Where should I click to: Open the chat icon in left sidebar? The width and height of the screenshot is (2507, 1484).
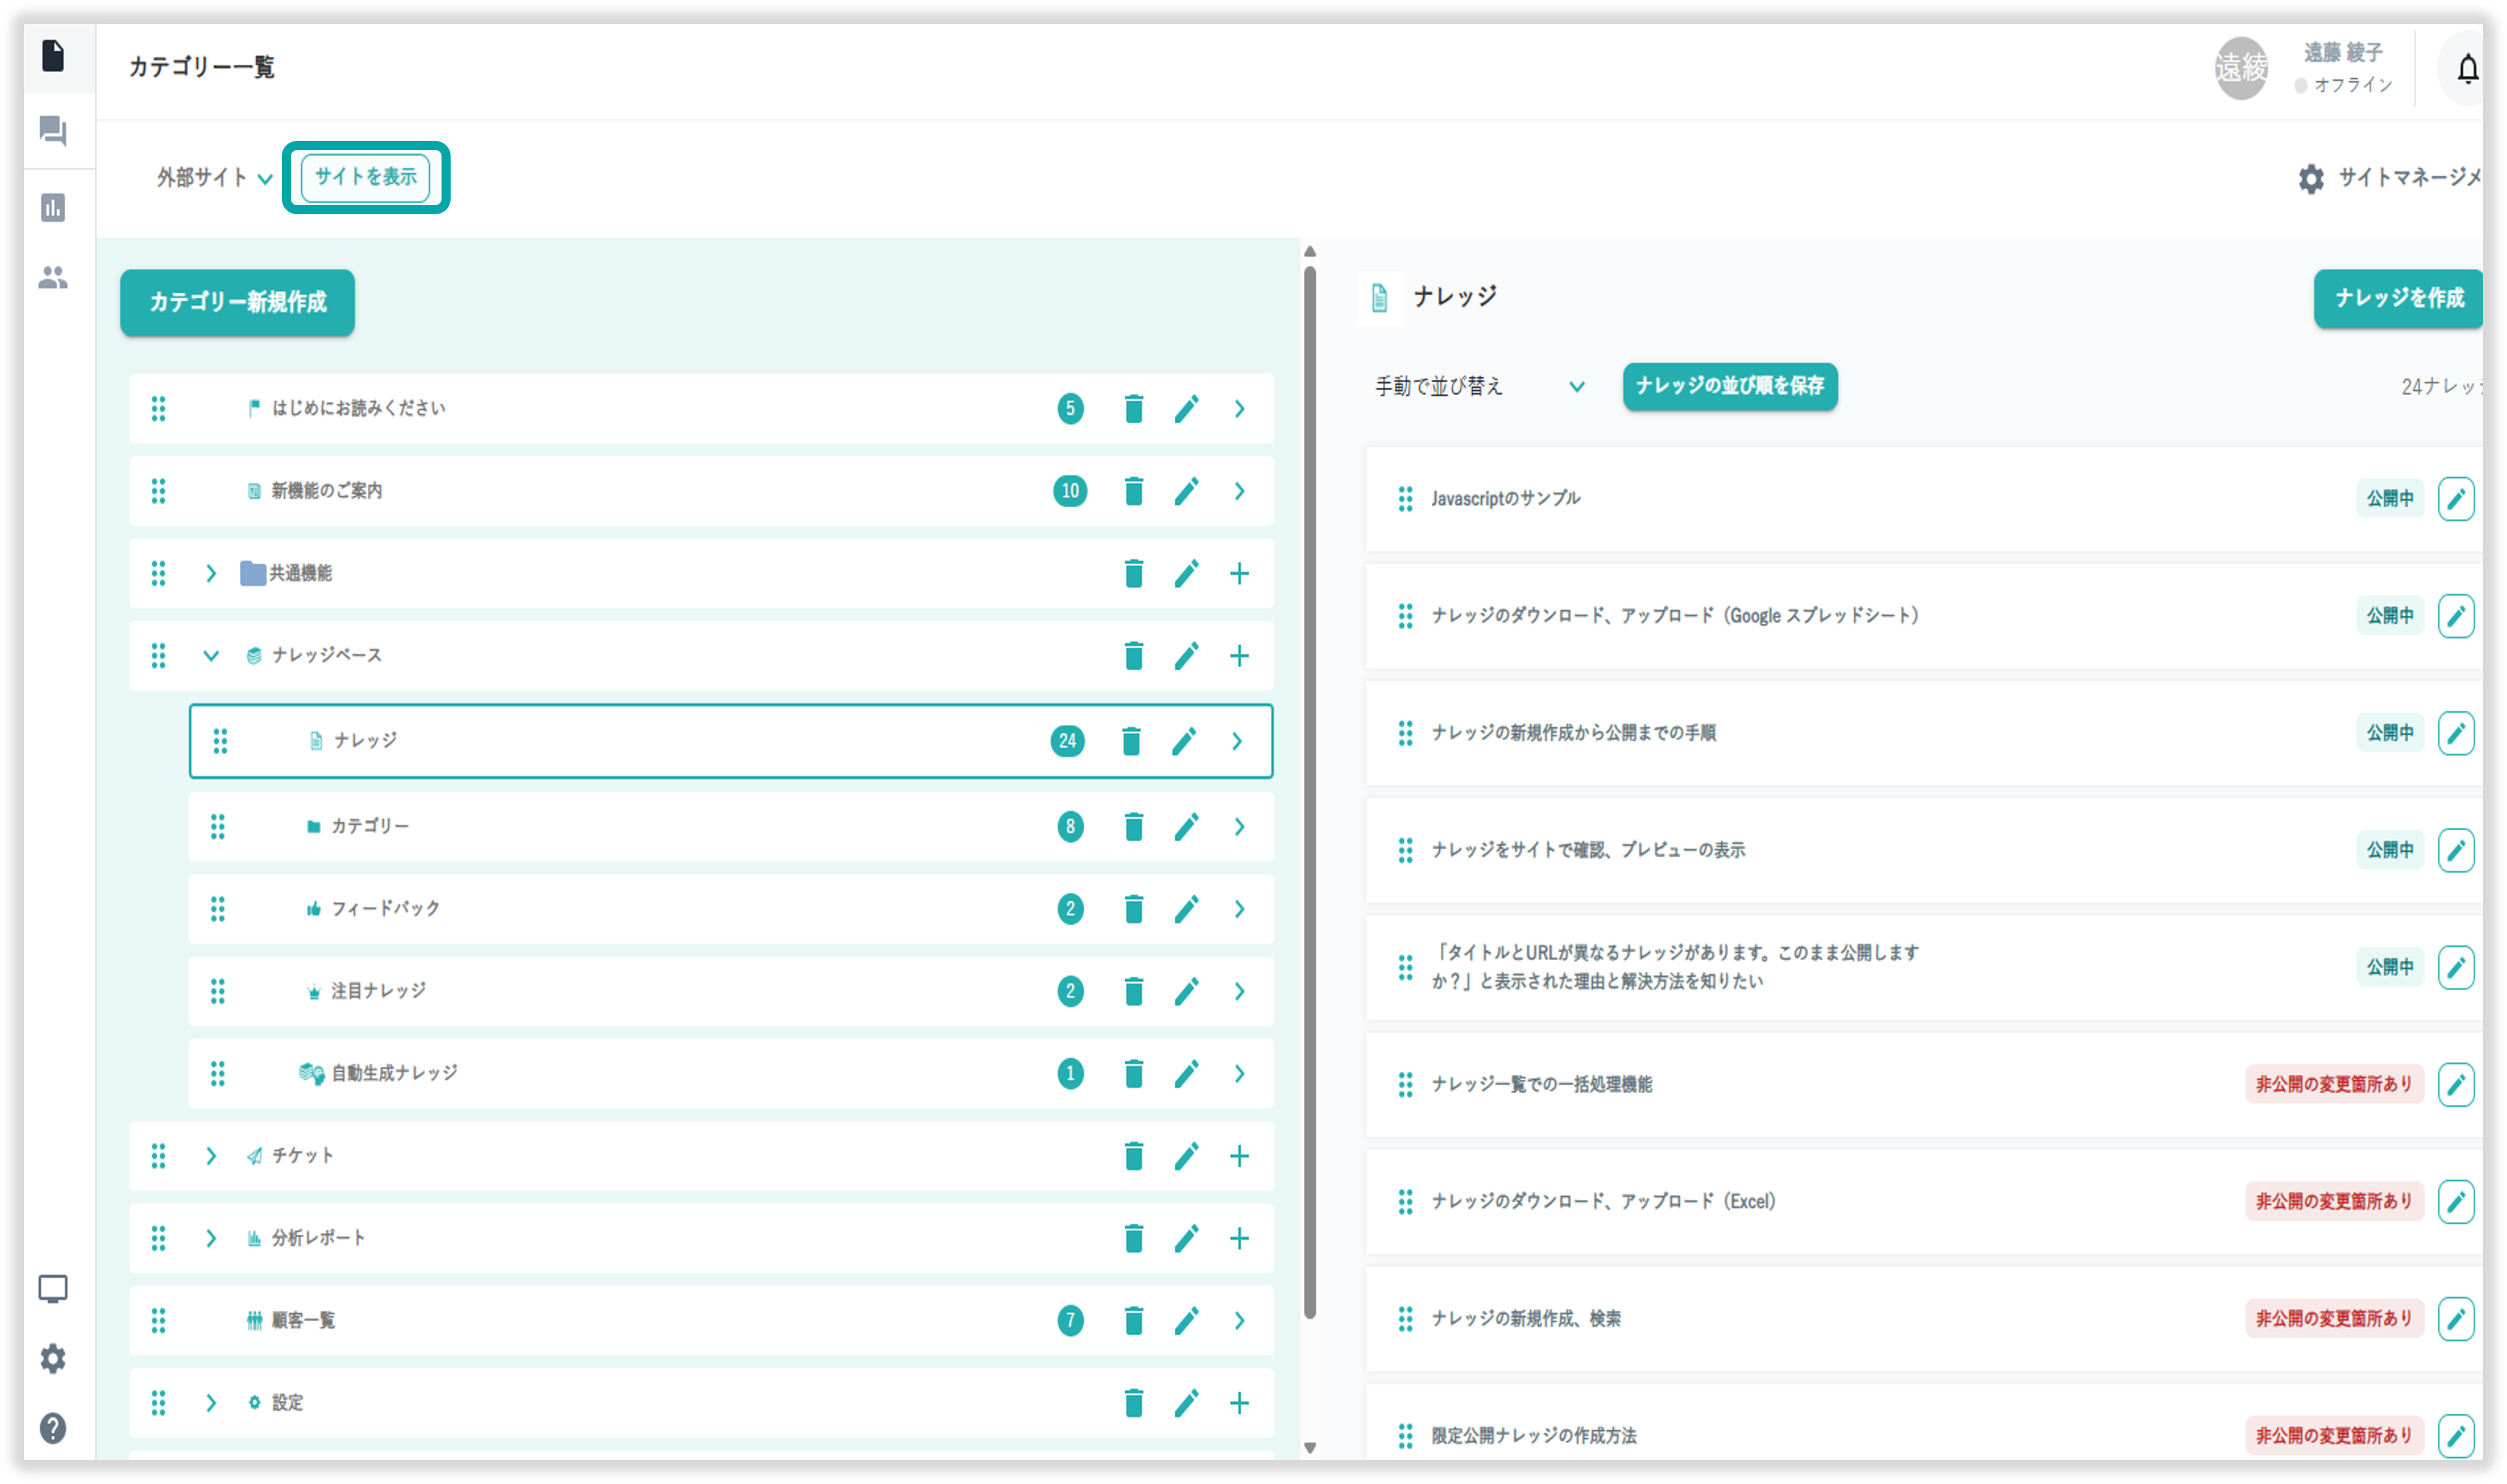[x=53, y=131]
